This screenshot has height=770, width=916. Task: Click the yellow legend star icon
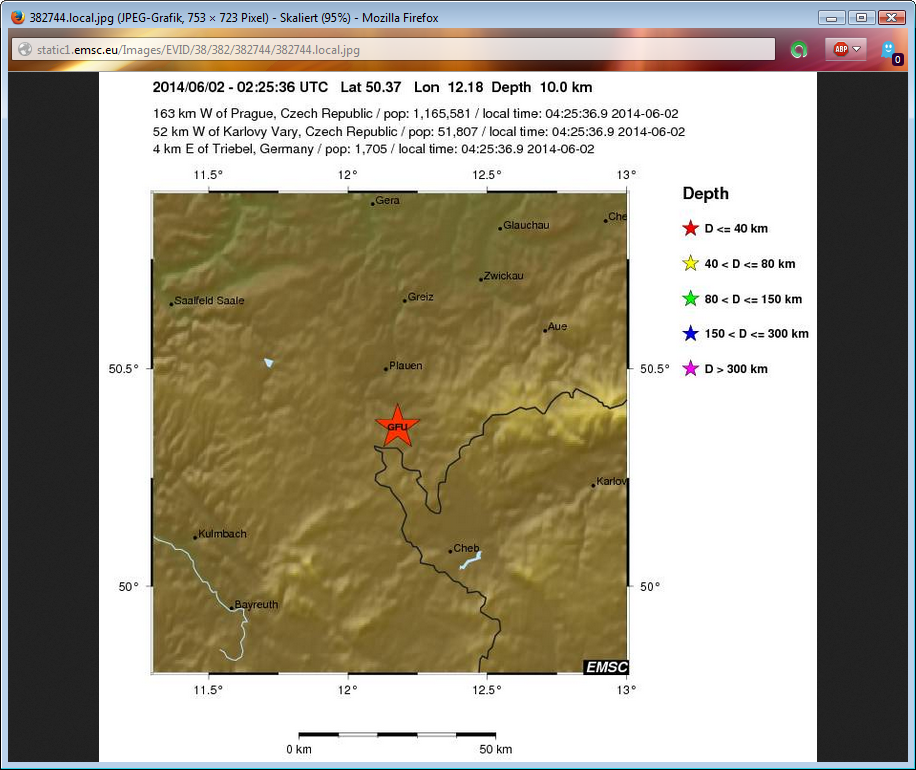click(689, 264)
